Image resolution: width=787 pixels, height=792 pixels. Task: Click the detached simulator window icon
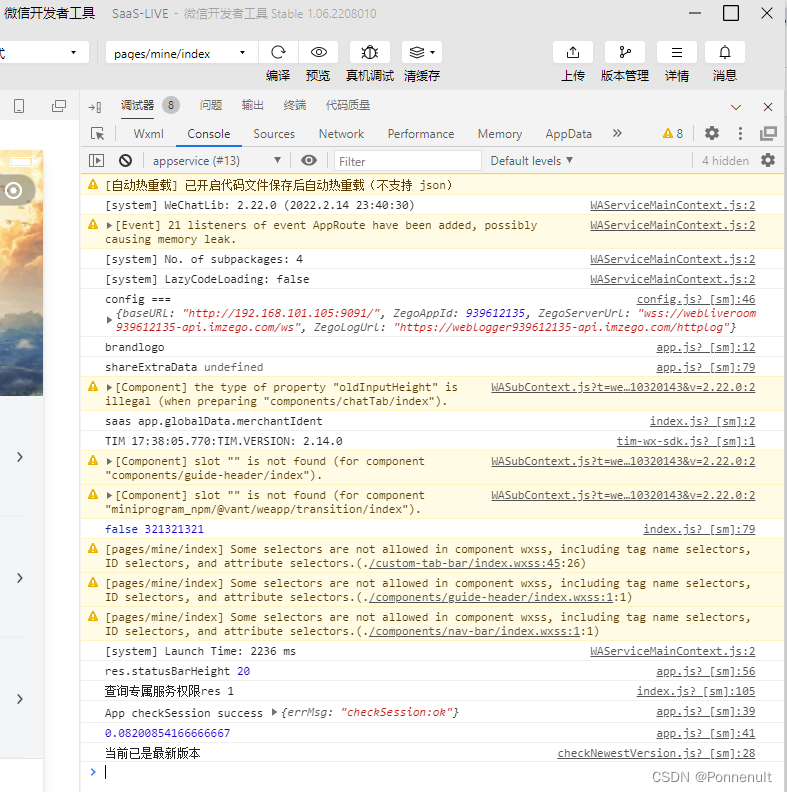pyautogui.click(x=59, y=106)
